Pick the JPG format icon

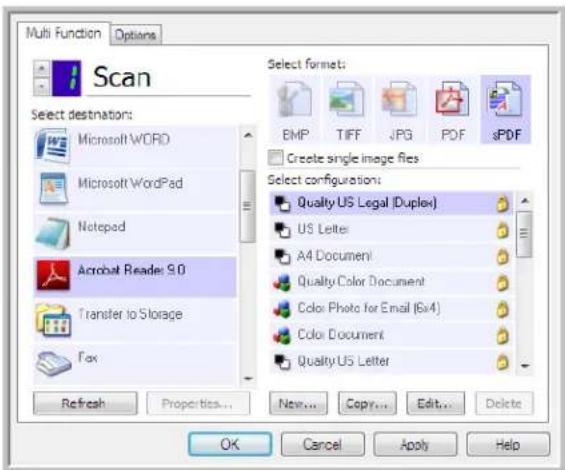pos(399,99)
